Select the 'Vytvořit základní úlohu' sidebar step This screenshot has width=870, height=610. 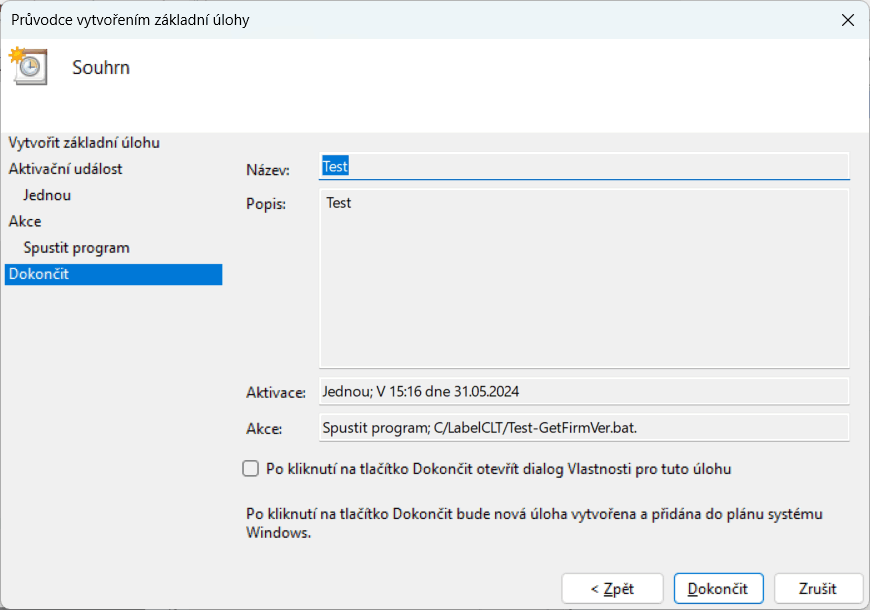84,143
